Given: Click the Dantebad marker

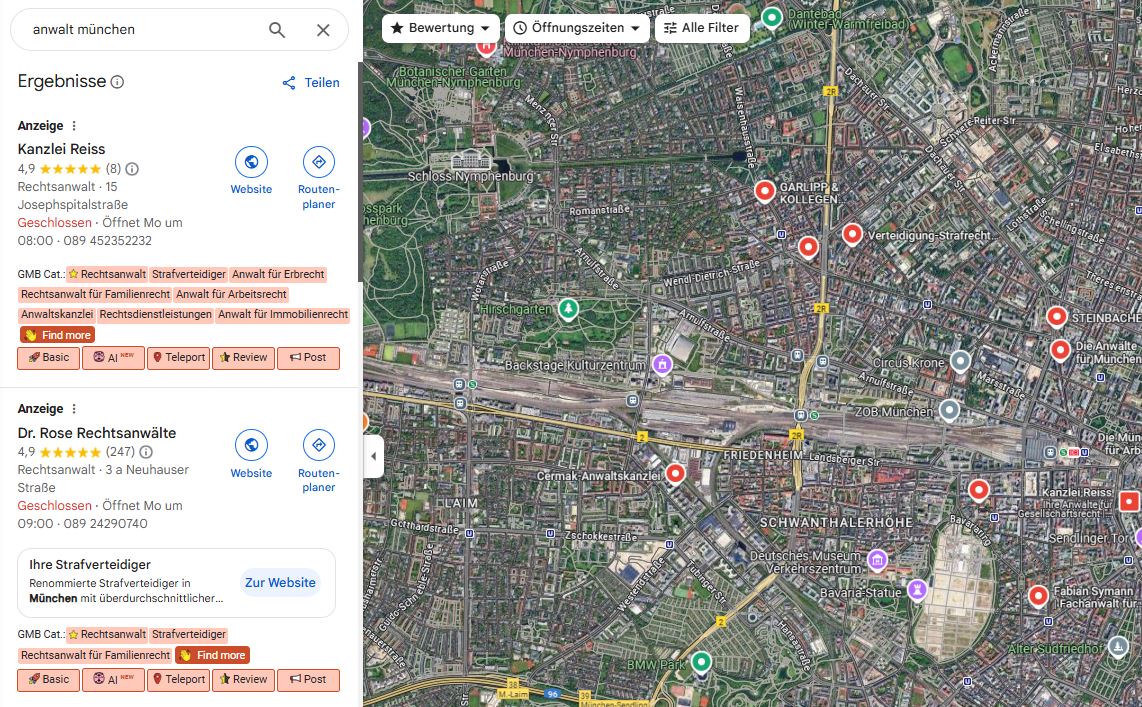Looking at the screenshot, I should (x=772, y=16).
